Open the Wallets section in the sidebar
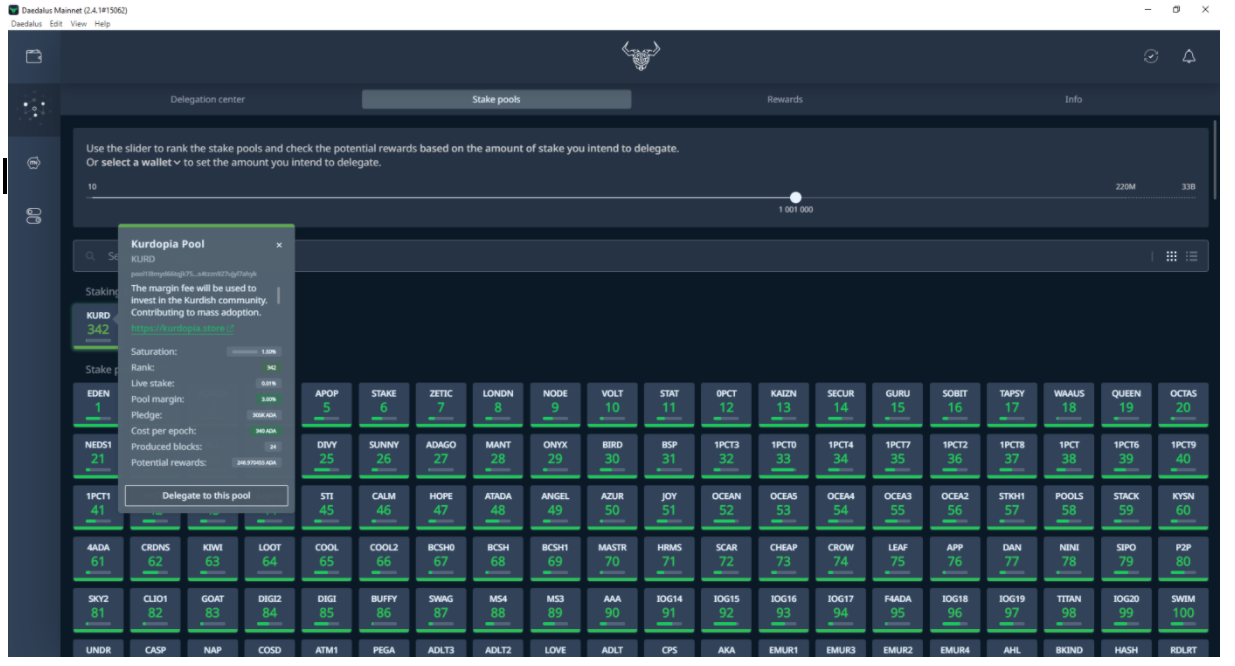 coord(33,56)
